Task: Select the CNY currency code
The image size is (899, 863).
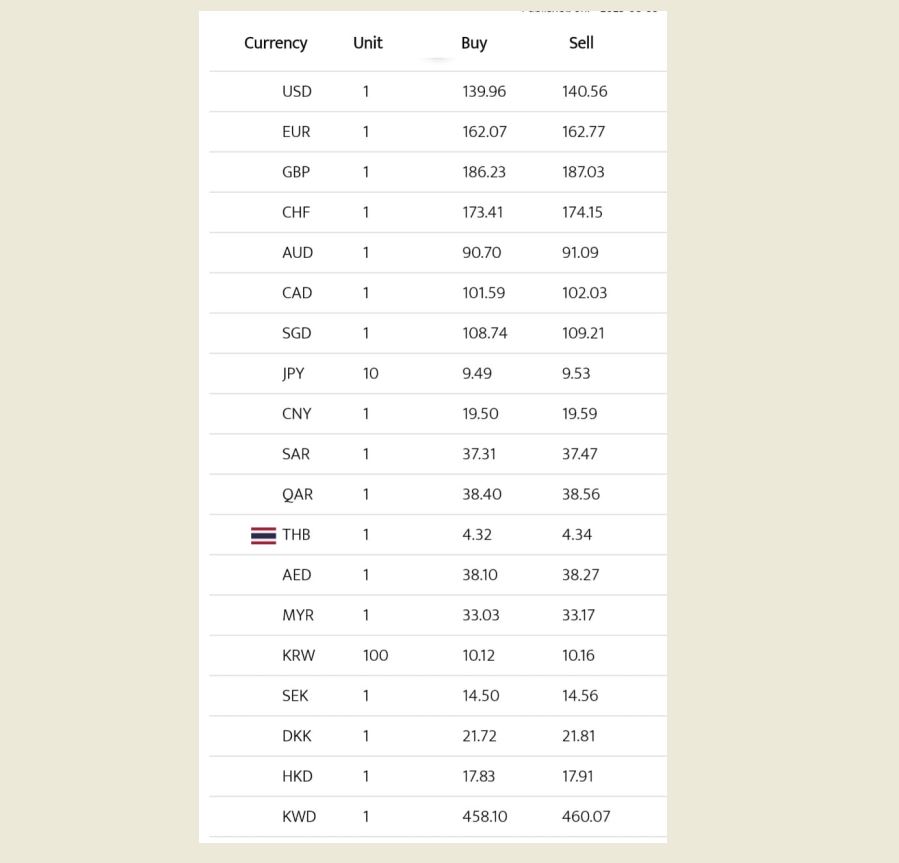Action: pos(297,414)
